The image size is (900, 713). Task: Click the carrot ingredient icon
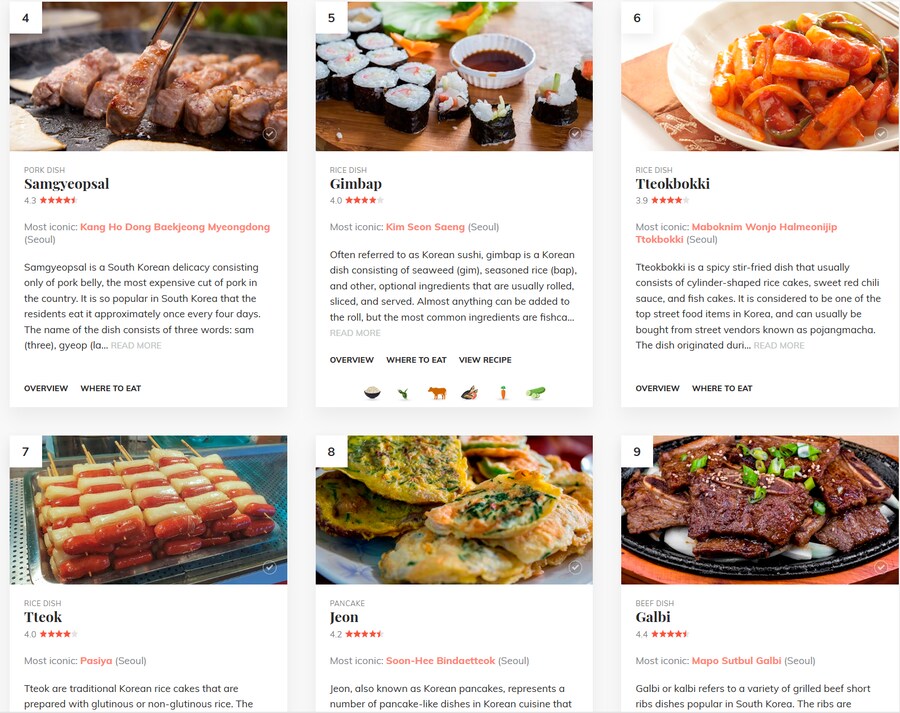503,393
